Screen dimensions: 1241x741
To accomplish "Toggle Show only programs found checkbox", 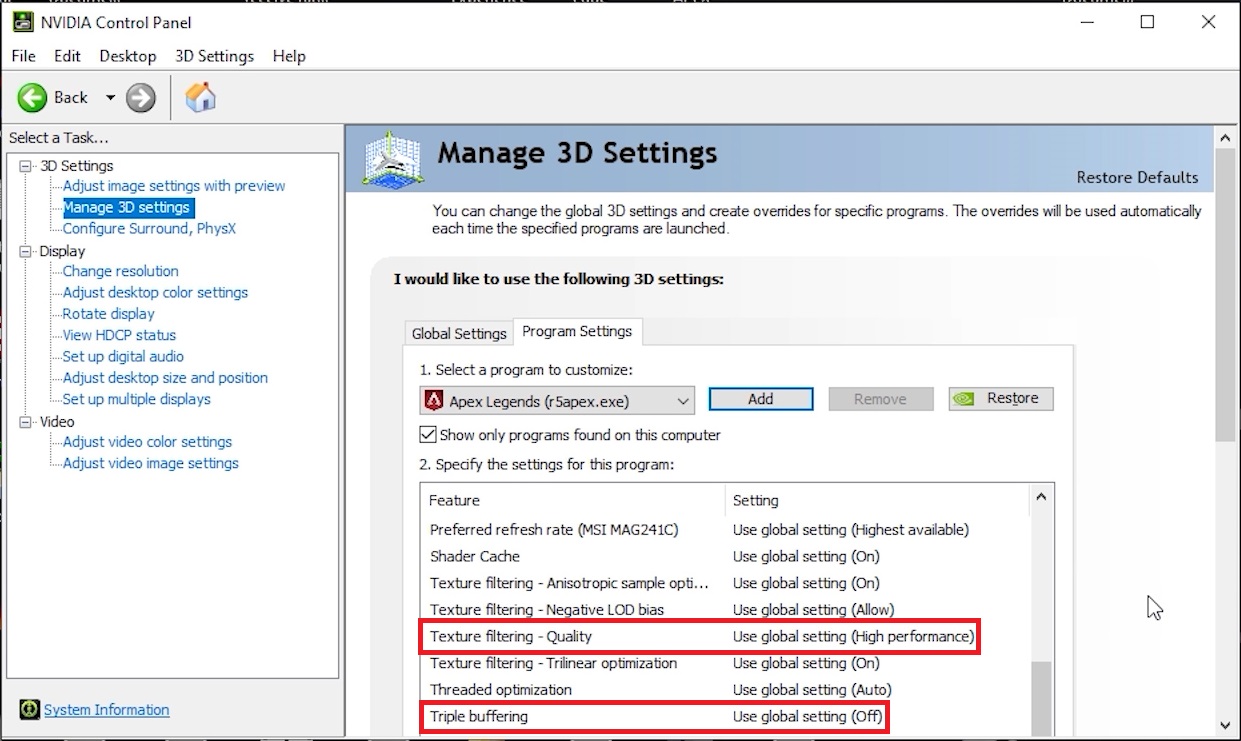I will 428,435.
